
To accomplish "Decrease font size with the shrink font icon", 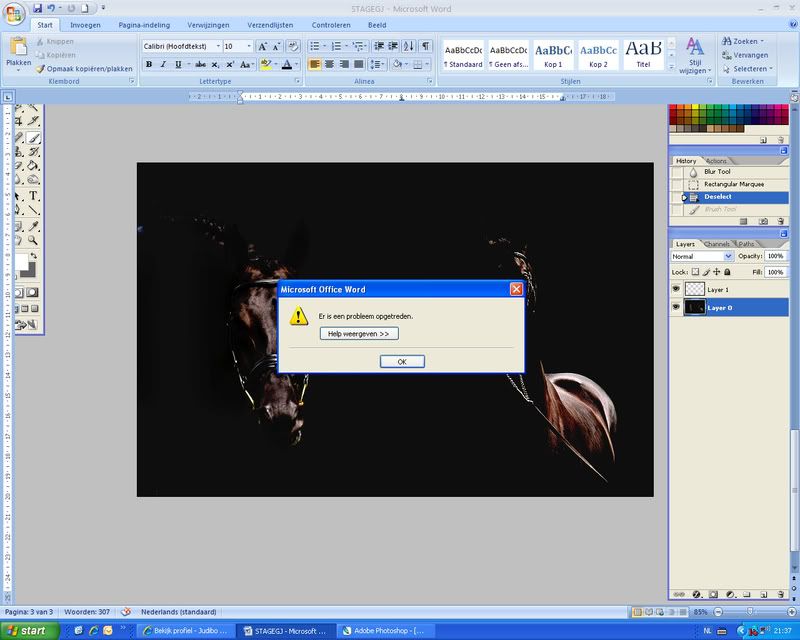I will [276, 46].
